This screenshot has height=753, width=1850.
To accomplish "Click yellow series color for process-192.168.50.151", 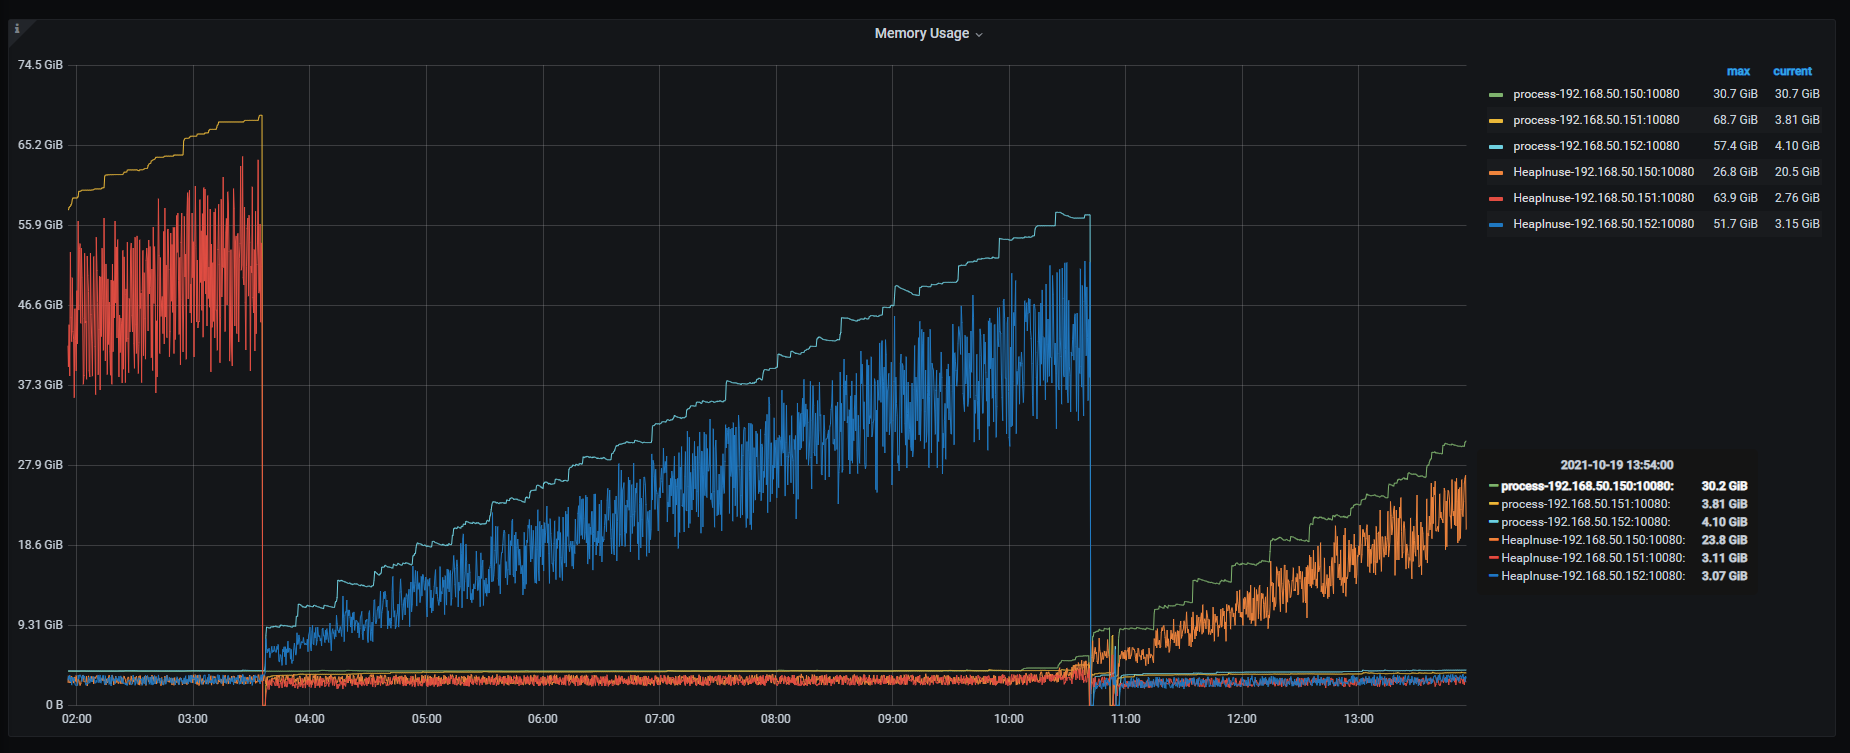I will coord(1496,121).
